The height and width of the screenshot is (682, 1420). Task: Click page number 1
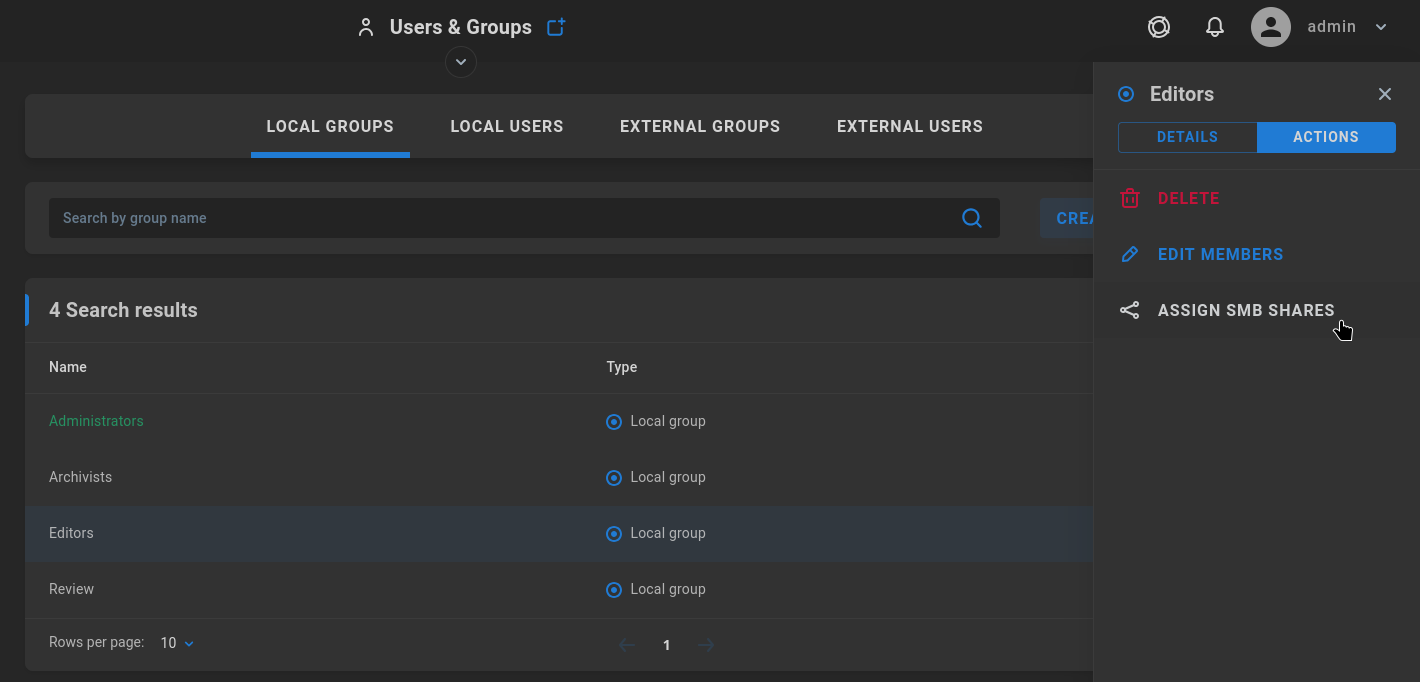pyautogui.click(x=667, y=645)
